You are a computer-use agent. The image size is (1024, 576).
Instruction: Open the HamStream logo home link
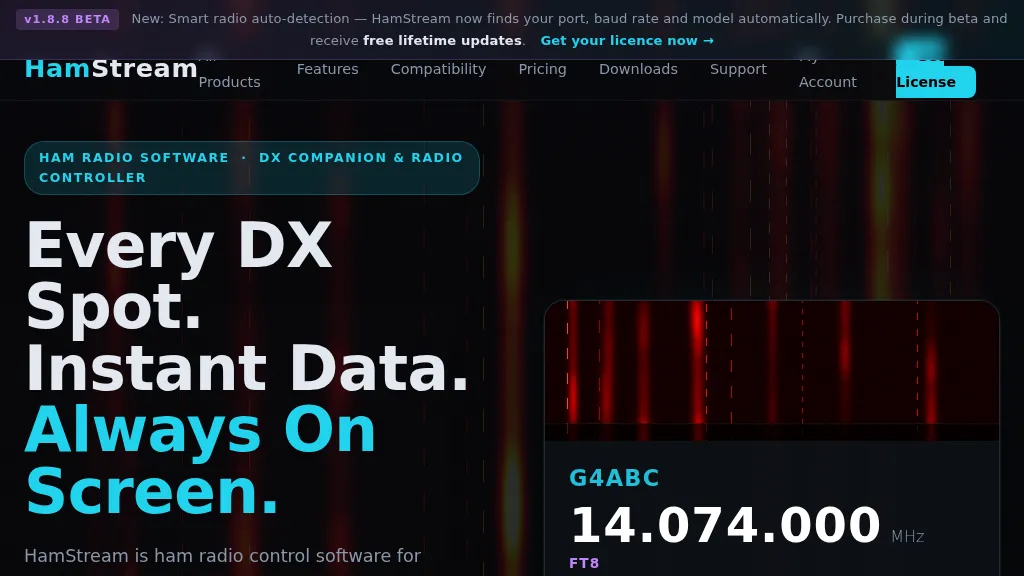click(x=111, y=69)
